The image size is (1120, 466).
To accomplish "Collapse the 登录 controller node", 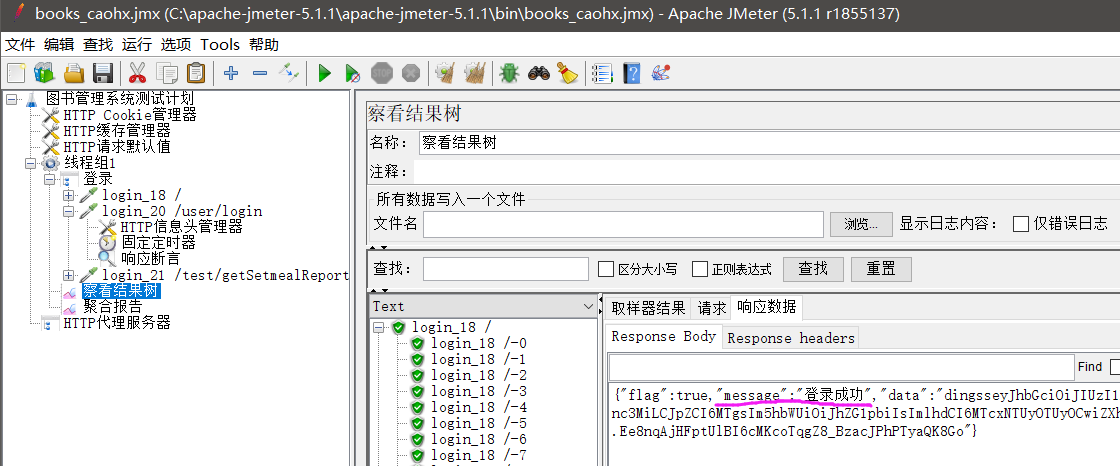I will point(49,179).
